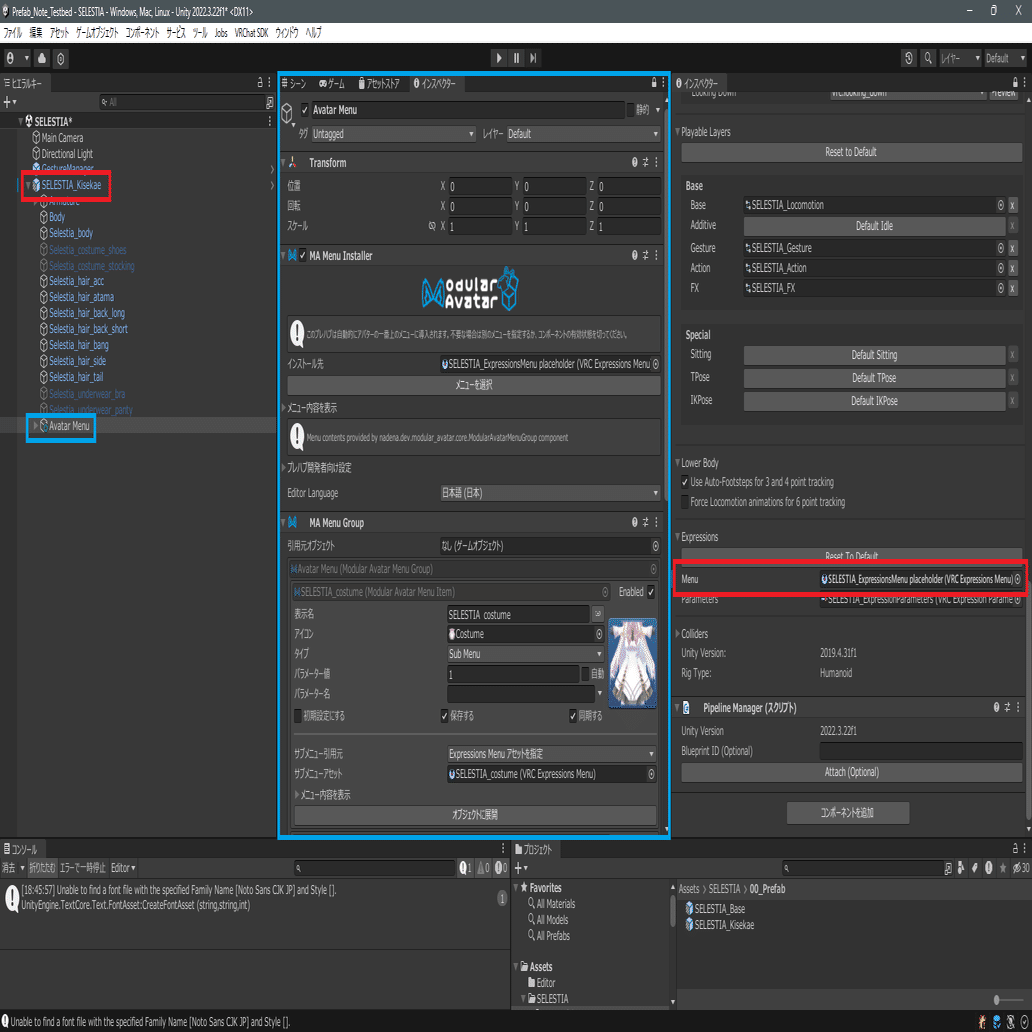Click the メニューを選択 button
This screenshot has height=1032, width=1032.
point(474,385)
